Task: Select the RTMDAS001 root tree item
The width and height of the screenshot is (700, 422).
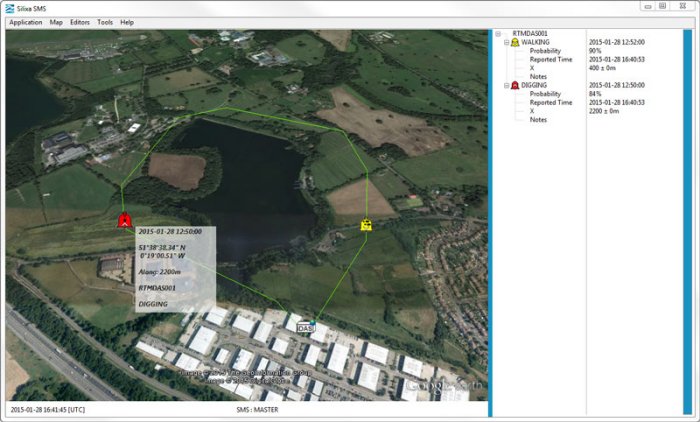Action: tap(530, 33)
